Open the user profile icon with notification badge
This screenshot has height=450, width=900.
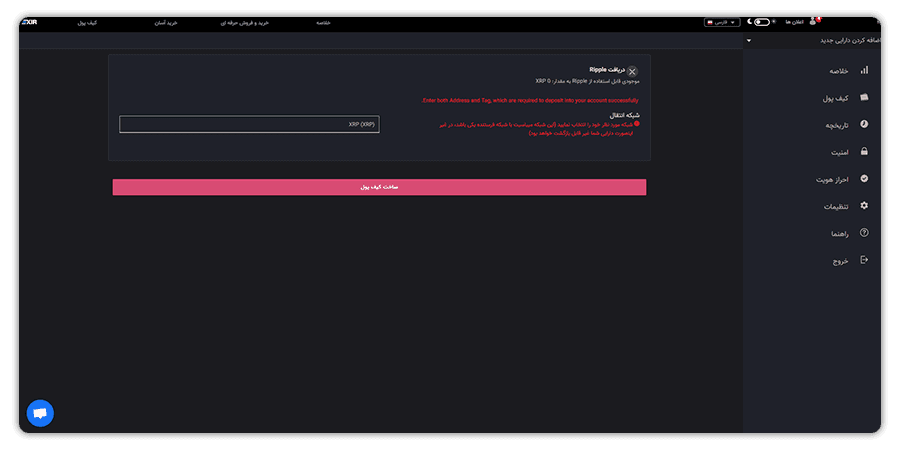pyautogui.click(x=813, y=21)
